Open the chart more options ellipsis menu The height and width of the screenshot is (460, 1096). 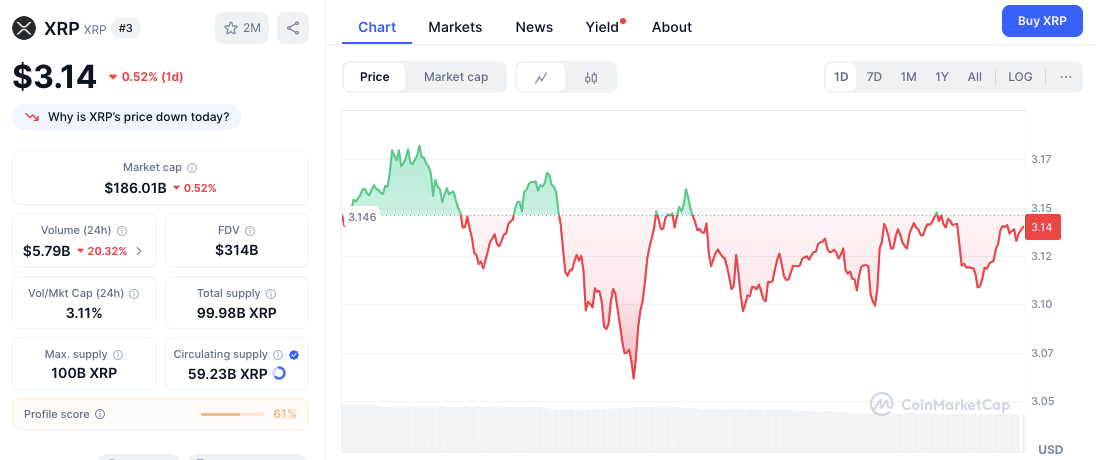pyautogui.click(x=1065, y=77)
